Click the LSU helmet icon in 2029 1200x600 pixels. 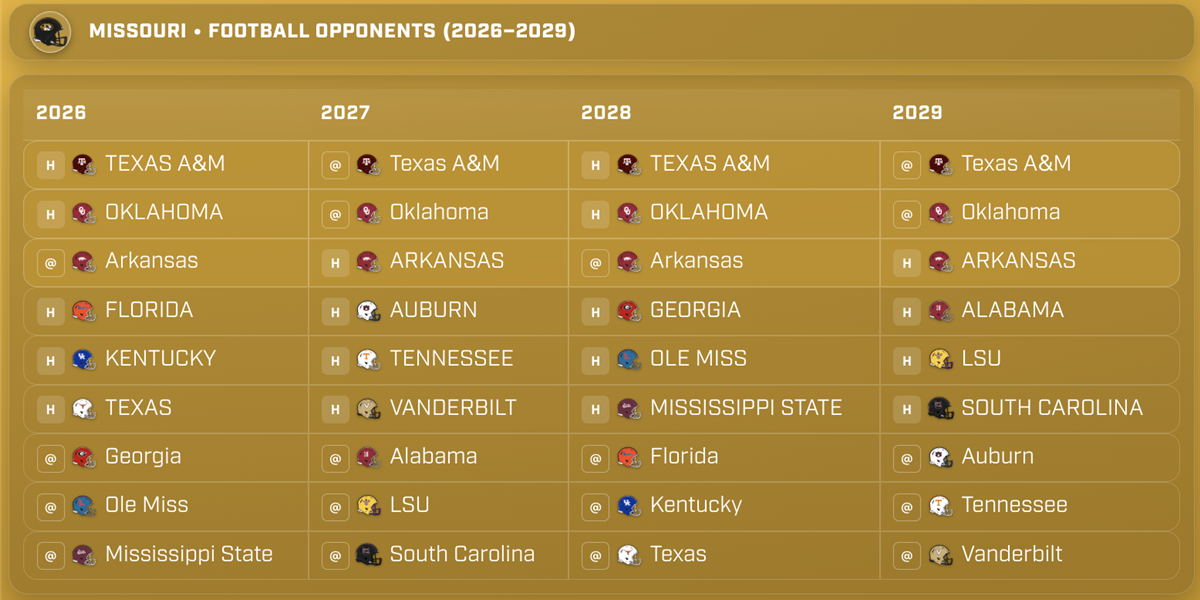point(940,360)
